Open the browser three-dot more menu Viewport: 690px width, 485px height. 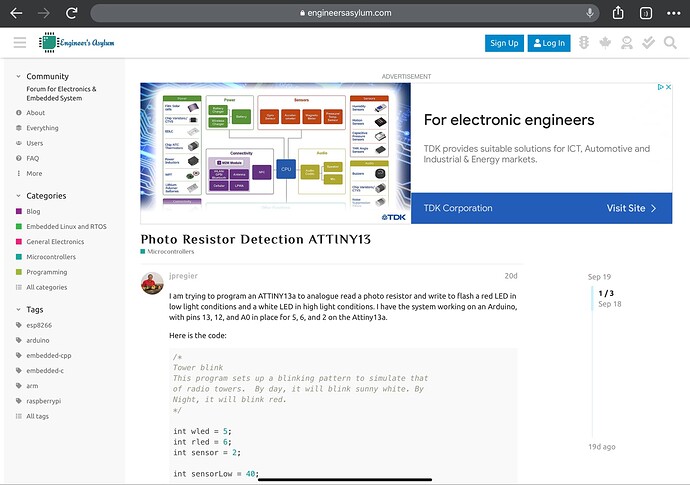(673, 13)
